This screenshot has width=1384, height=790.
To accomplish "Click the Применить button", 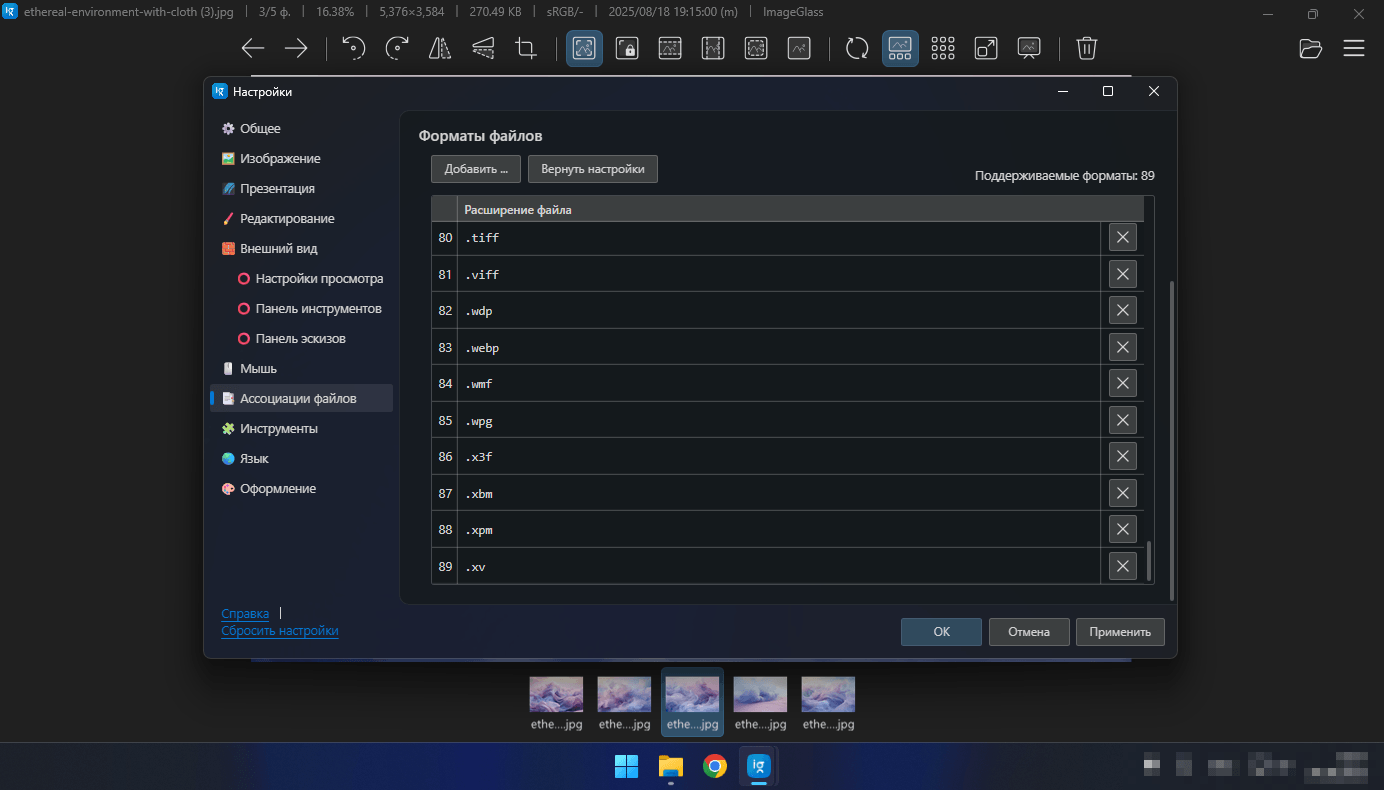I will (1120, 632).
